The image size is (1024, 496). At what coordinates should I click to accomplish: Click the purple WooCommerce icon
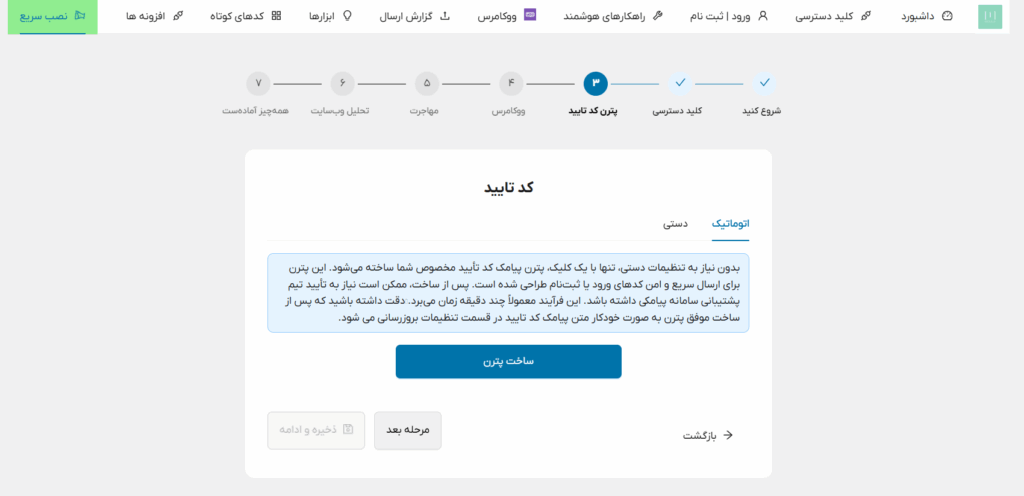(530, 16)
